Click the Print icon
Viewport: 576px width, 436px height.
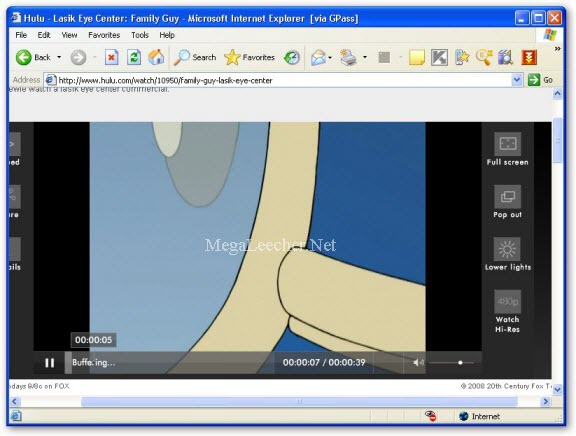(x=348, y=57)
